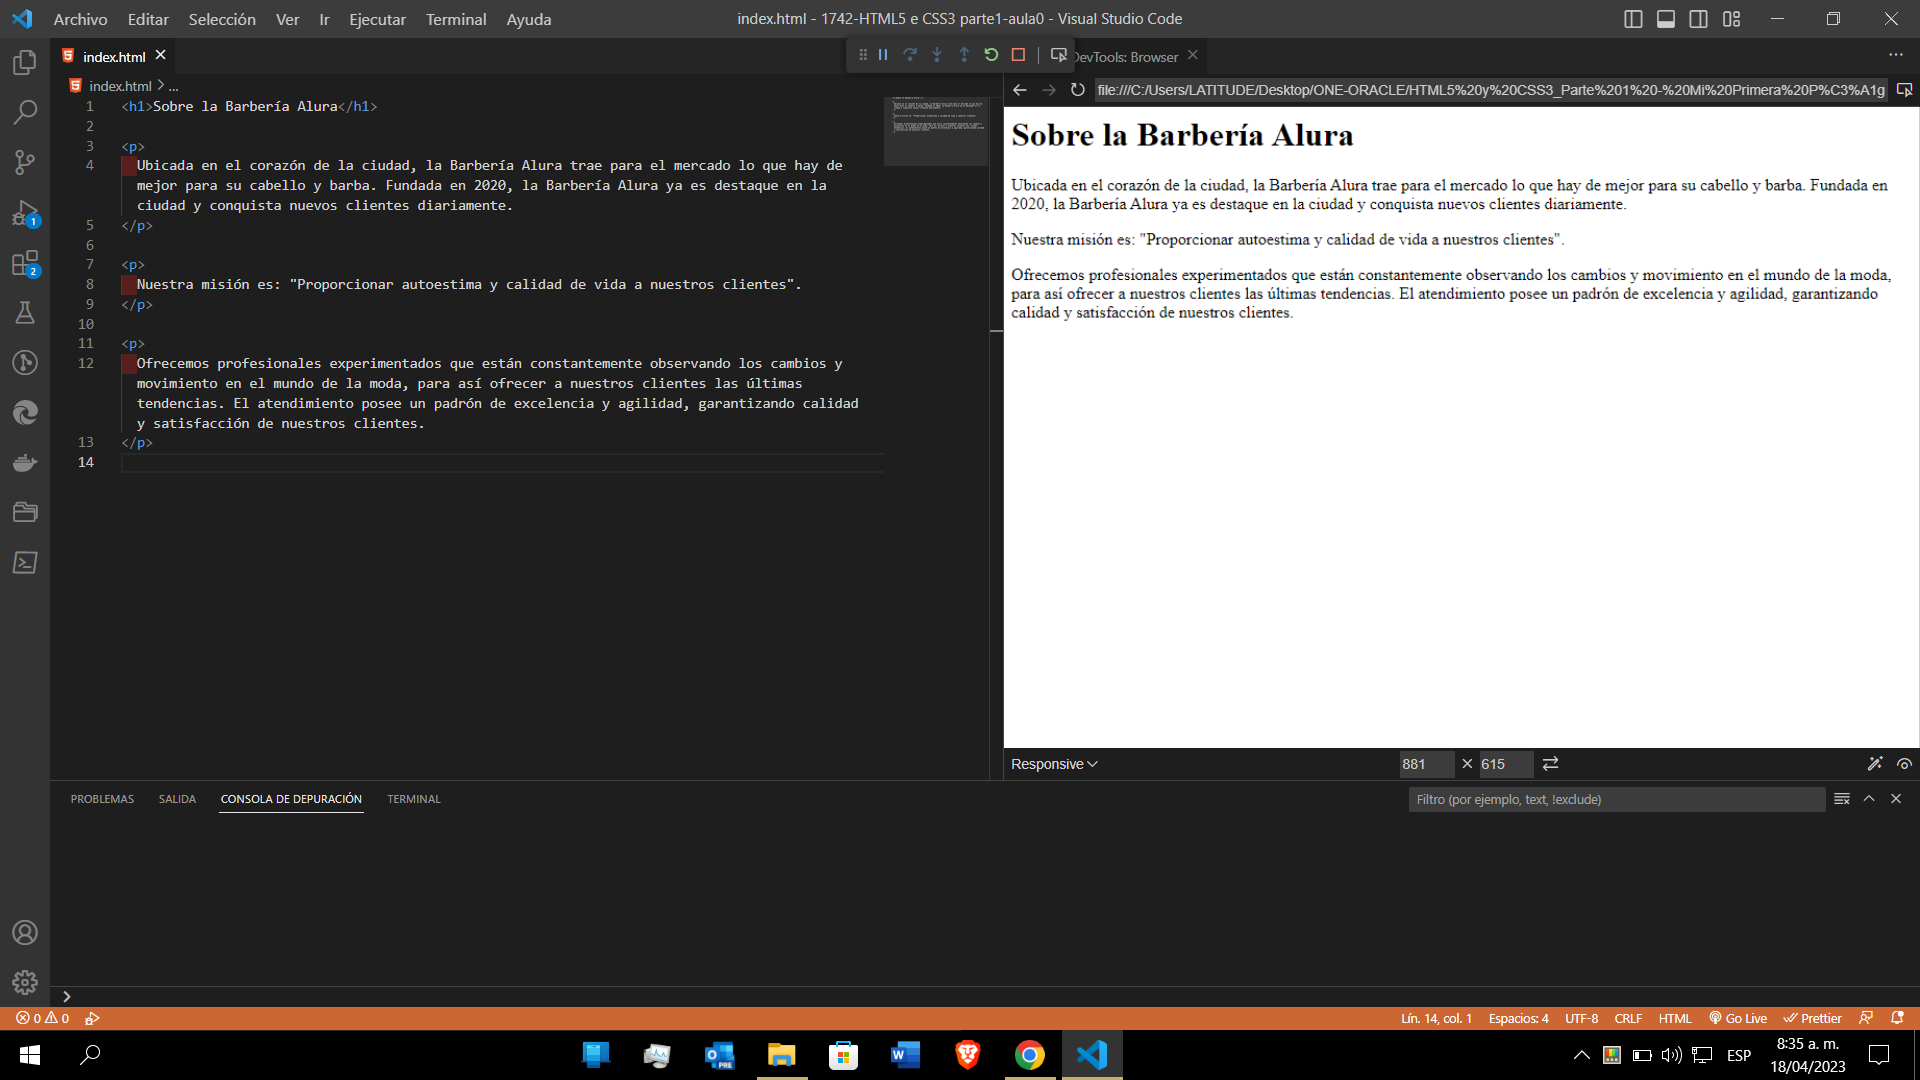Toggle emulate vision deficiencies eye icon
This screenshot has width=1920, height=1080.
(x=1904, y=764)
